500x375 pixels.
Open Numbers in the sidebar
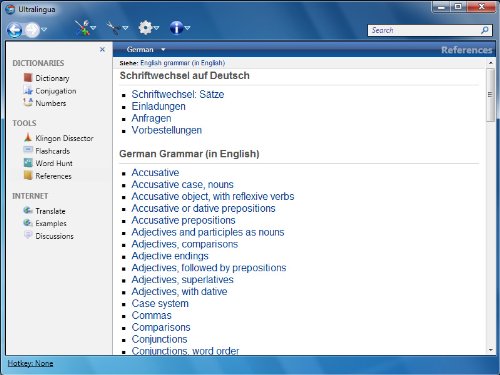tap(51, 103)
